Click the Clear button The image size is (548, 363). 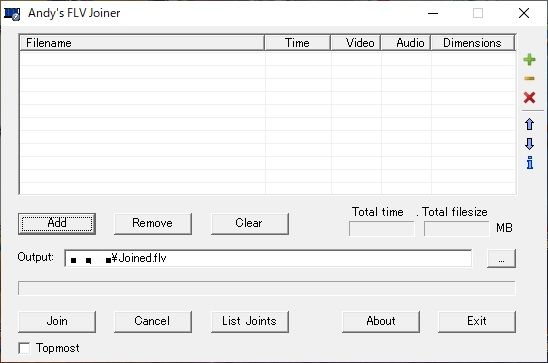pos(250,224)
